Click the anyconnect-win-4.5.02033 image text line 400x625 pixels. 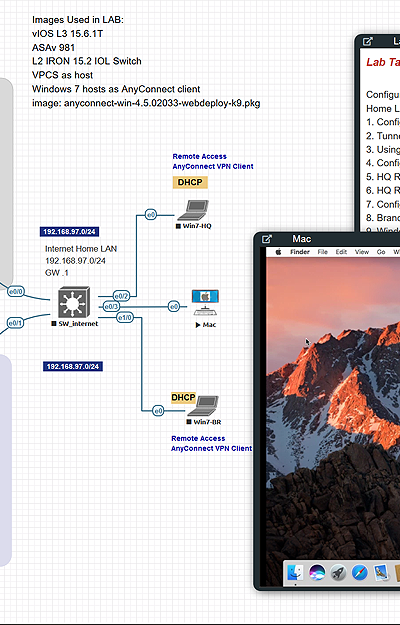coord(146,103)
